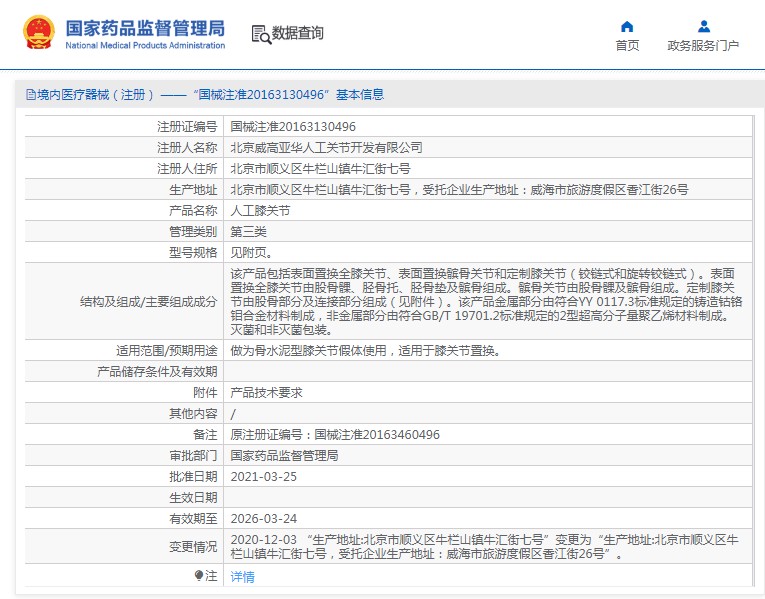
Task: Select approval date 2021-03-25
Action: pos(263,477)
